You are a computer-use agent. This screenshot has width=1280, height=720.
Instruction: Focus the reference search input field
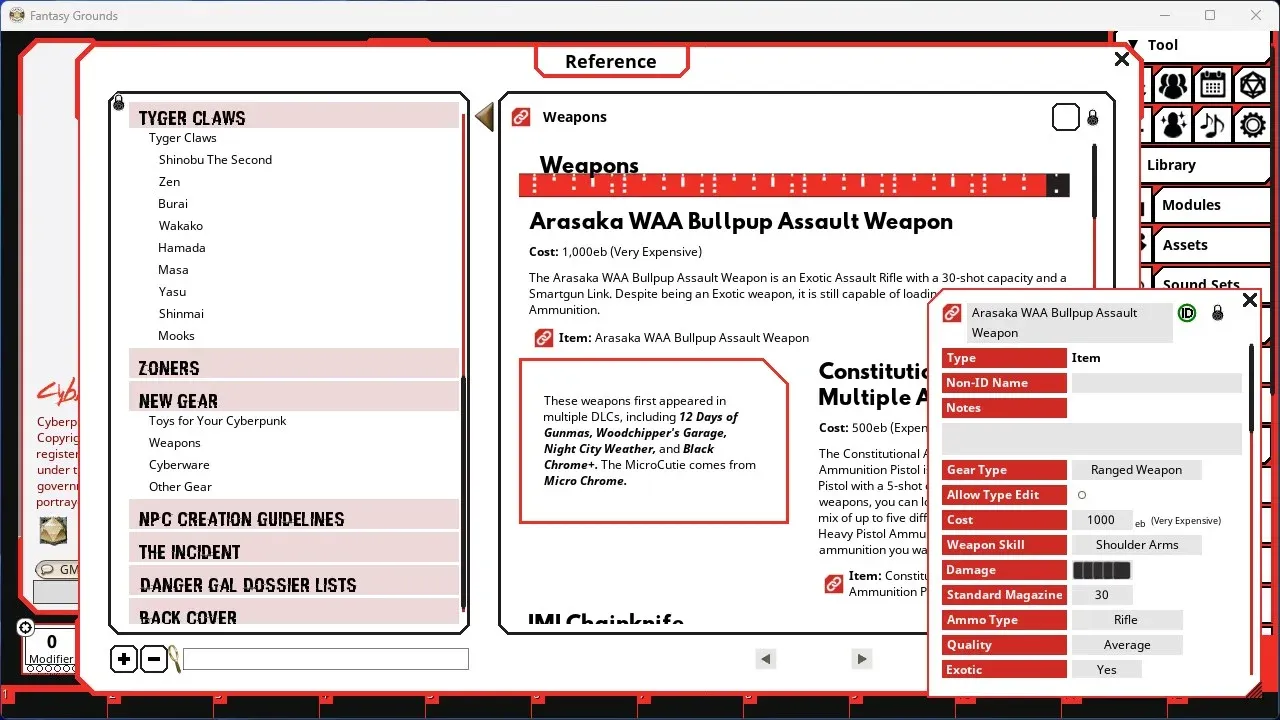[326, 659]
